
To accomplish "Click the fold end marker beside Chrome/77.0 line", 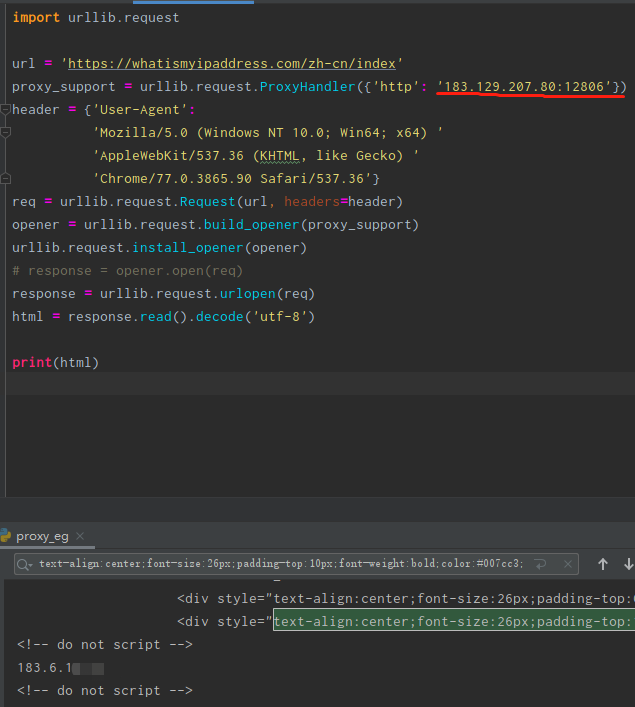I will [6, 178].
